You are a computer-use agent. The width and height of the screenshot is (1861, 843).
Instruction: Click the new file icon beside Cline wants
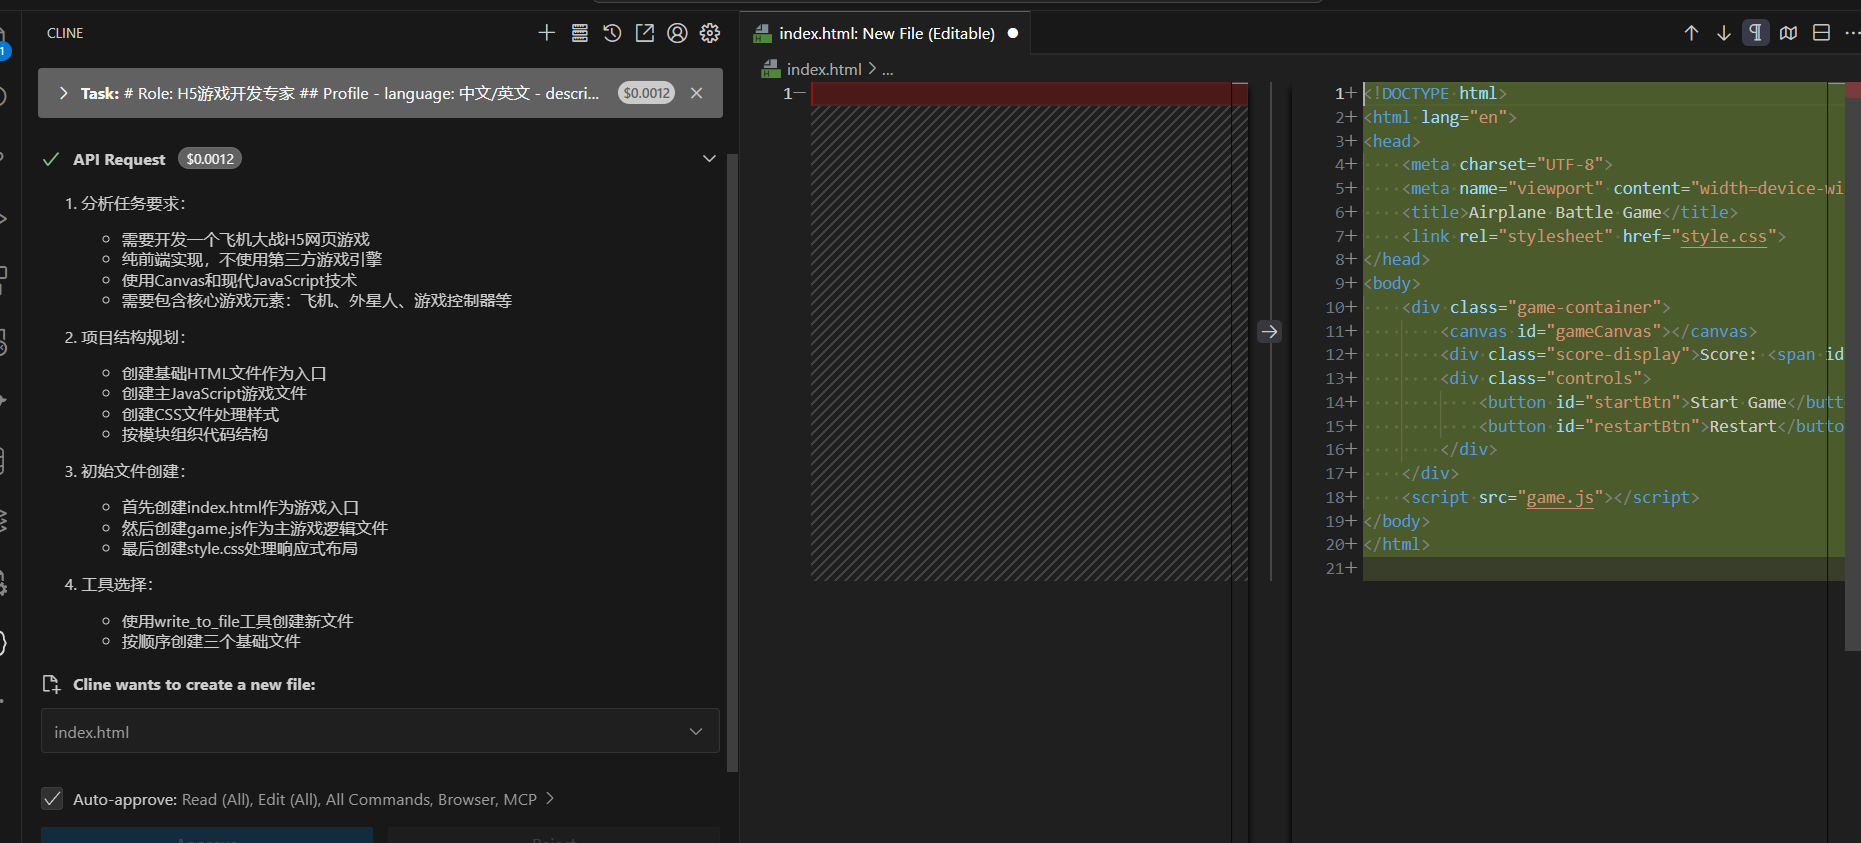click(52, 684)
